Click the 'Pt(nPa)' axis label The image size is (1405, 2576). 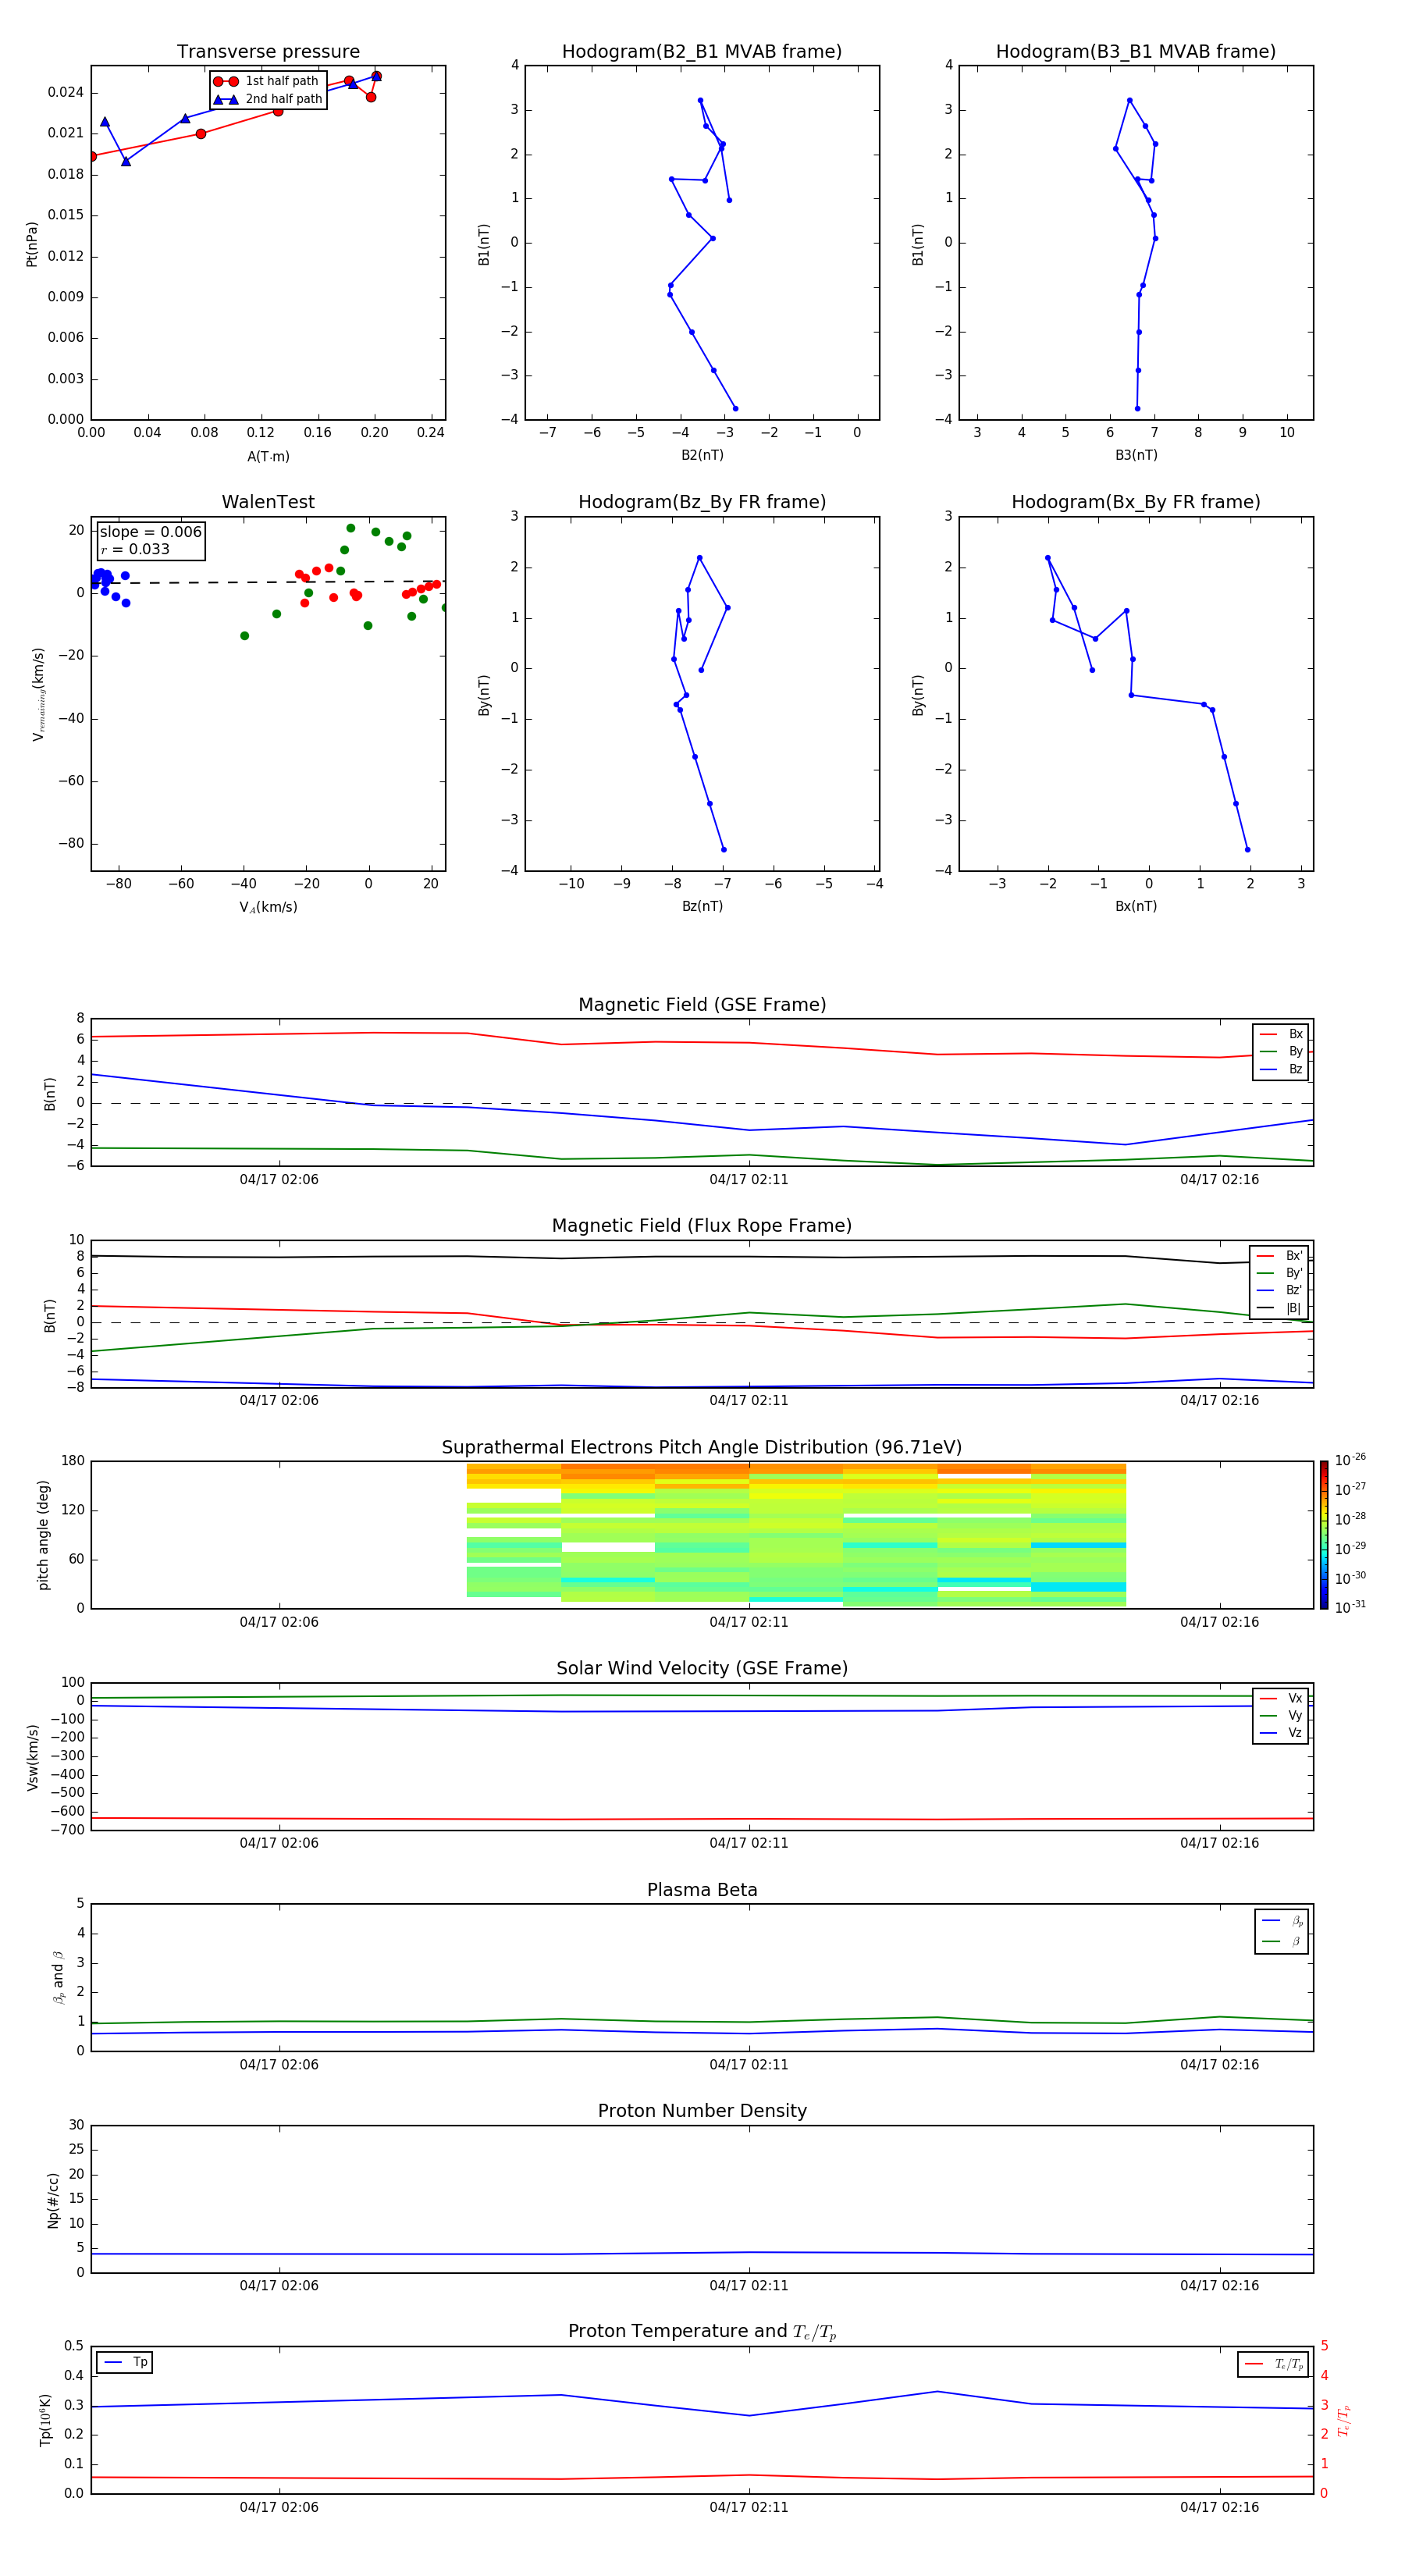(x=32, y=244)
